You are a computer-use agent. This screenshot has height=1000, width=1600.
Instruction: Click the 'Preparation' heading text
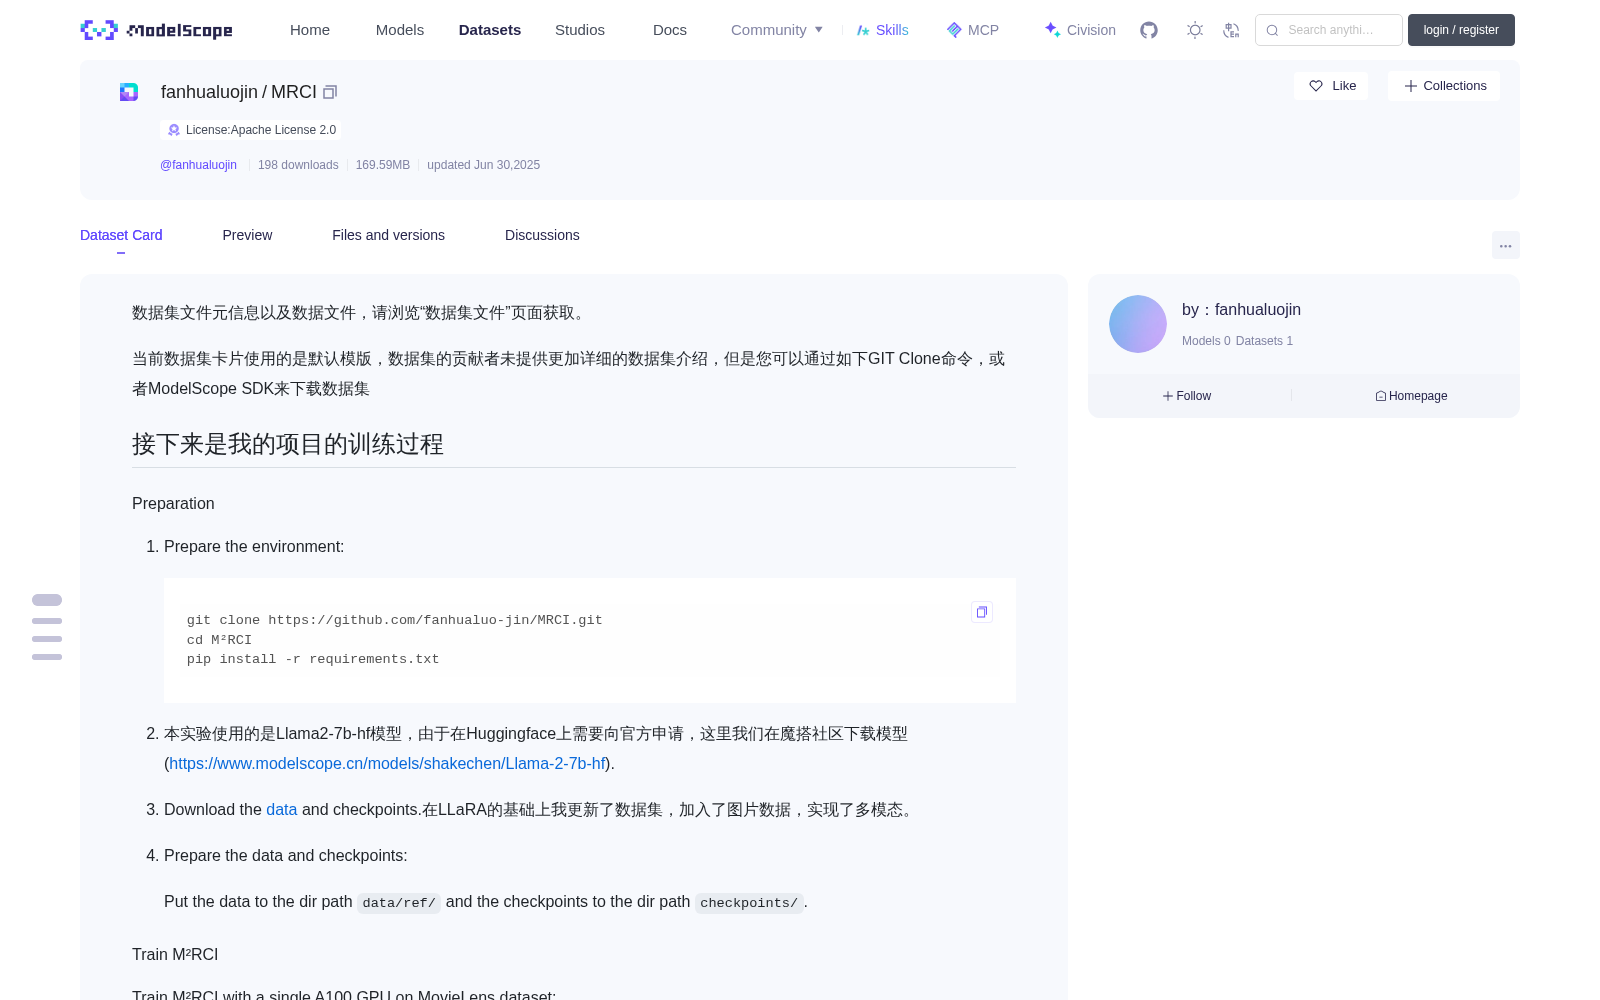pyautogui.click(x=173, y=503)
